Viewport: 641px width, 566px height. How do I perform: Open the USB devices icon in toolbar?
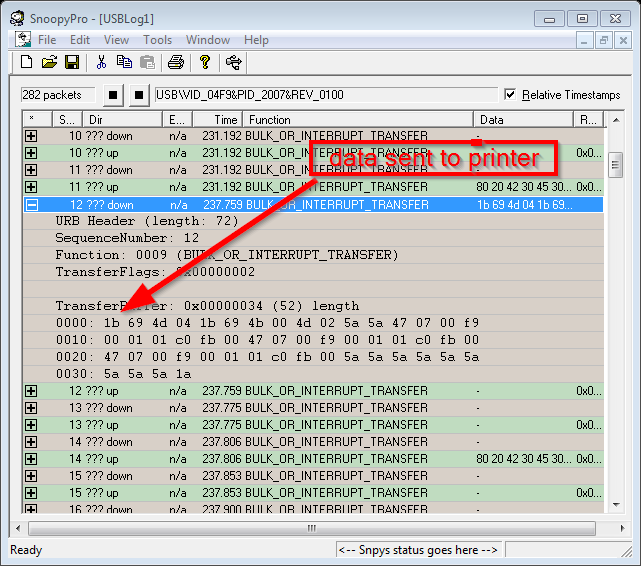tap(234, 62)
